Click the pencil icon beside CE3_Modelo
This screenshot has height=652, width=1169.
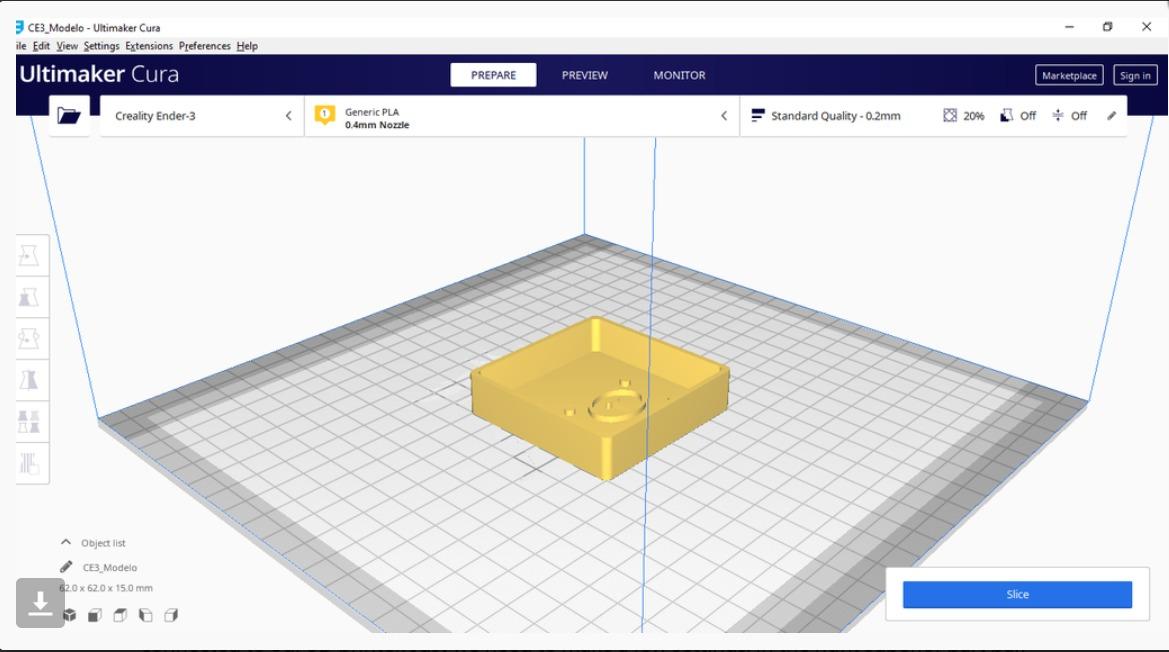[x=66, y=567]
